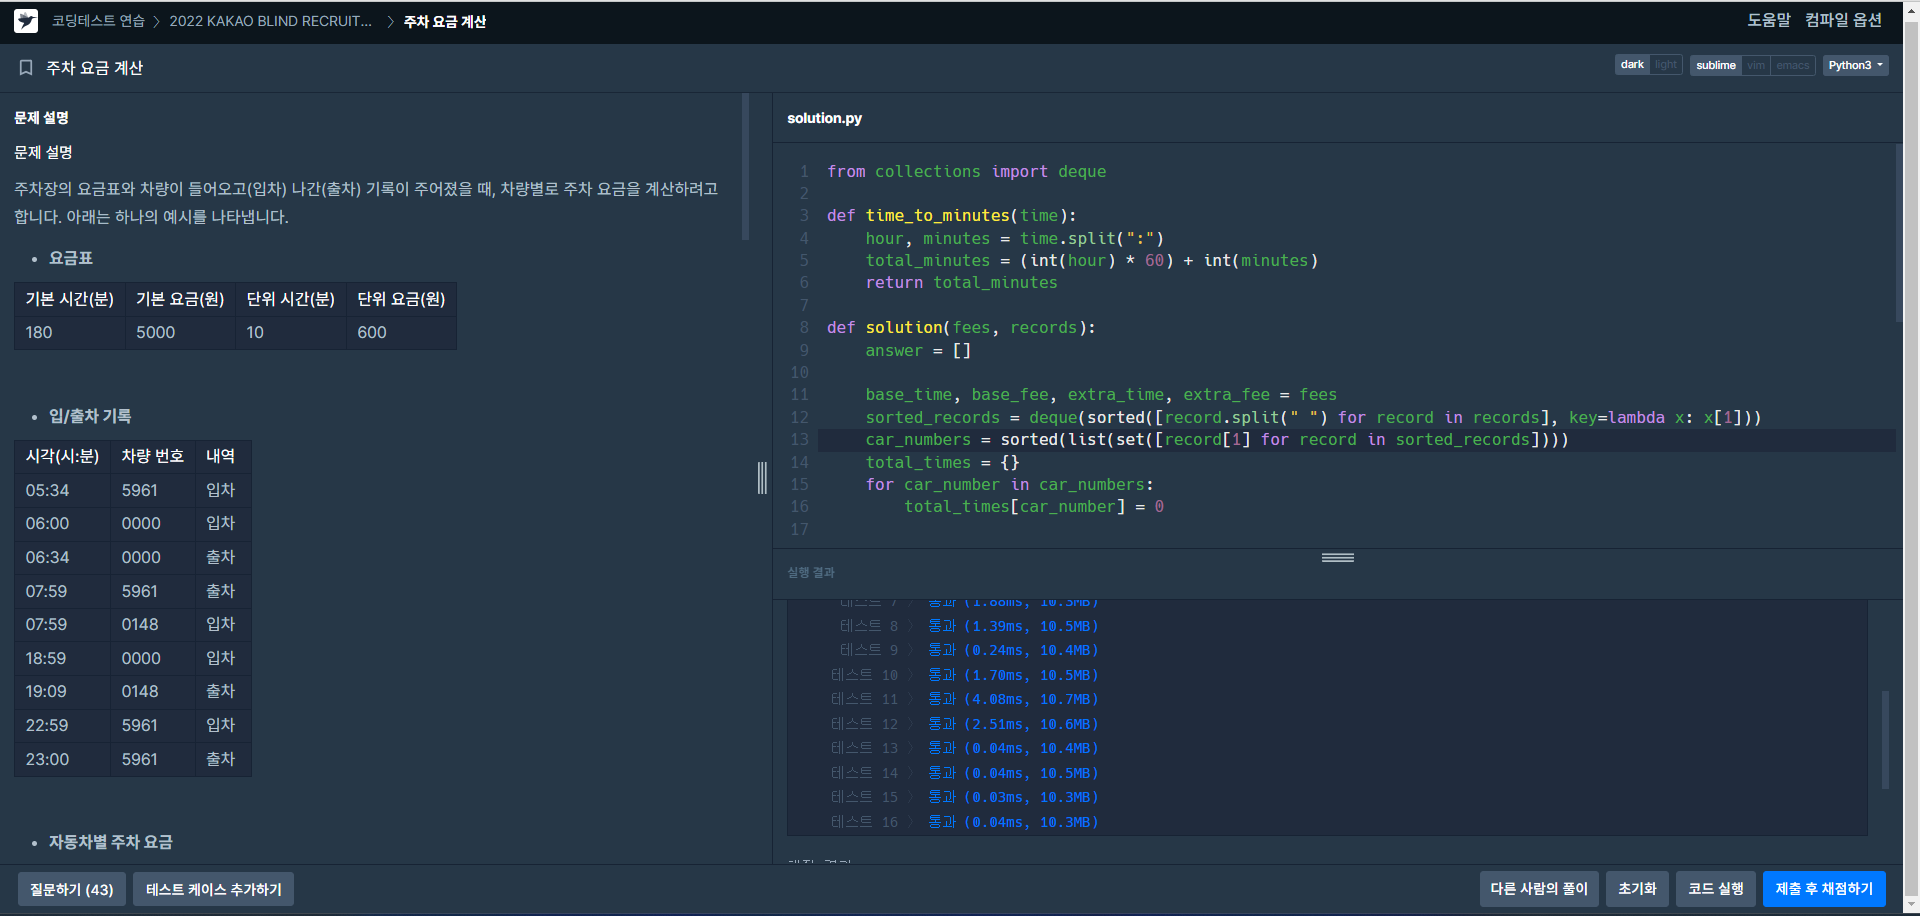This screenshot has height=916, width=1920.
Task: Click the car_numbers assignment line
Action: (1217, 440)
